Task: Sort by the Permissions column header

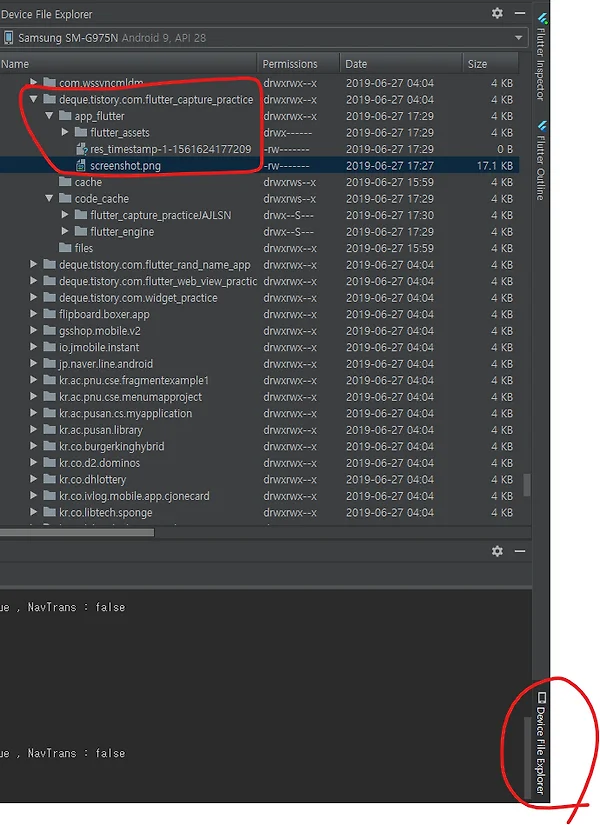Action: (298, 64)
